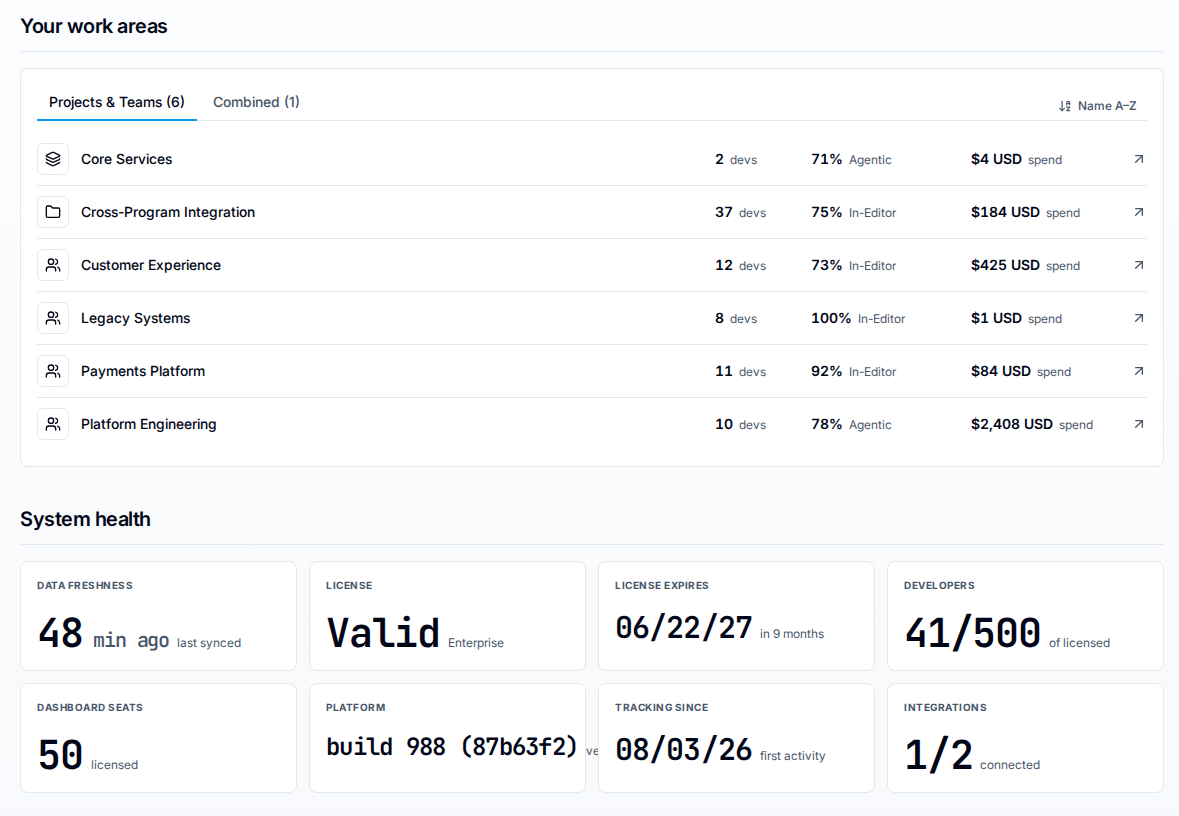Image resolution: width=1179 pixels, height=816 pixels.
Task: Open the Name A–Z sort dropdown
Action: [x=1098, y=106]
